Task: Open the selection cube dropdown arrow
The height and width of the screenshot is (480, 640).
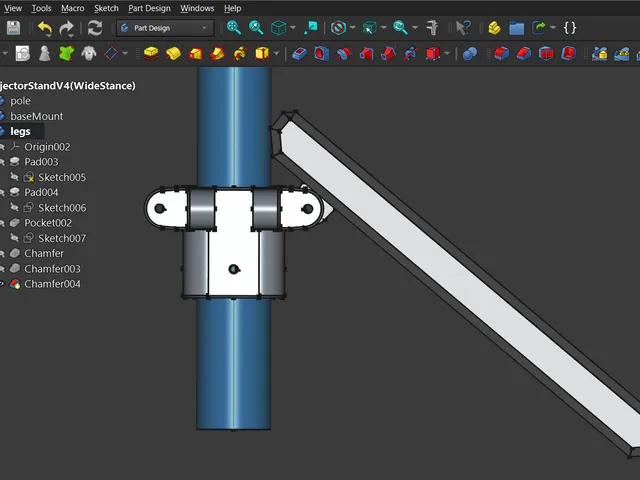Action: click(384, 28)
